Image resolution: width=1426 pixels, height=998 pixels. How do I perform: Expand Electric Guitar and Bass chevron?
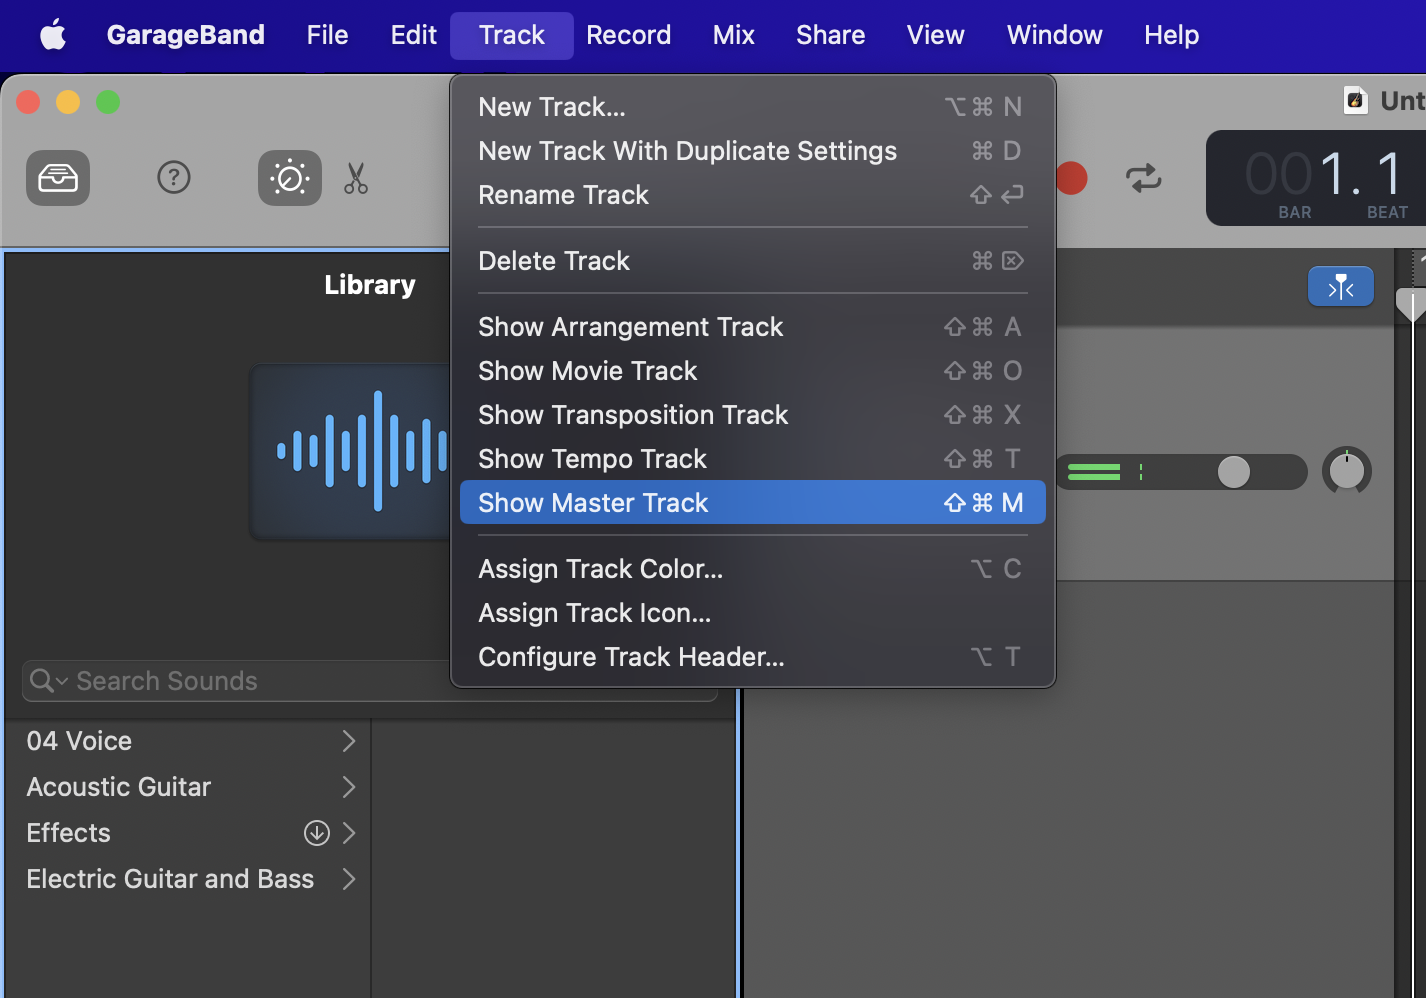(349, 879)
